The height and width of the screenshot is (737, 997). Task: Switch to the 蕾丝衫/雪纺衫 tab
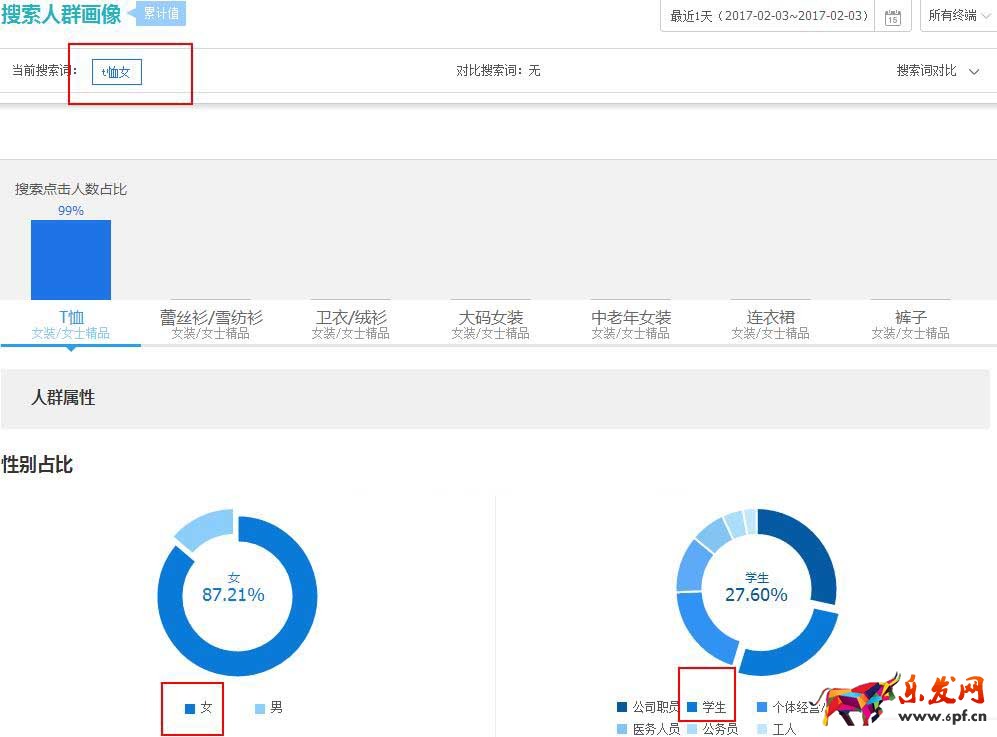[211, 324]
